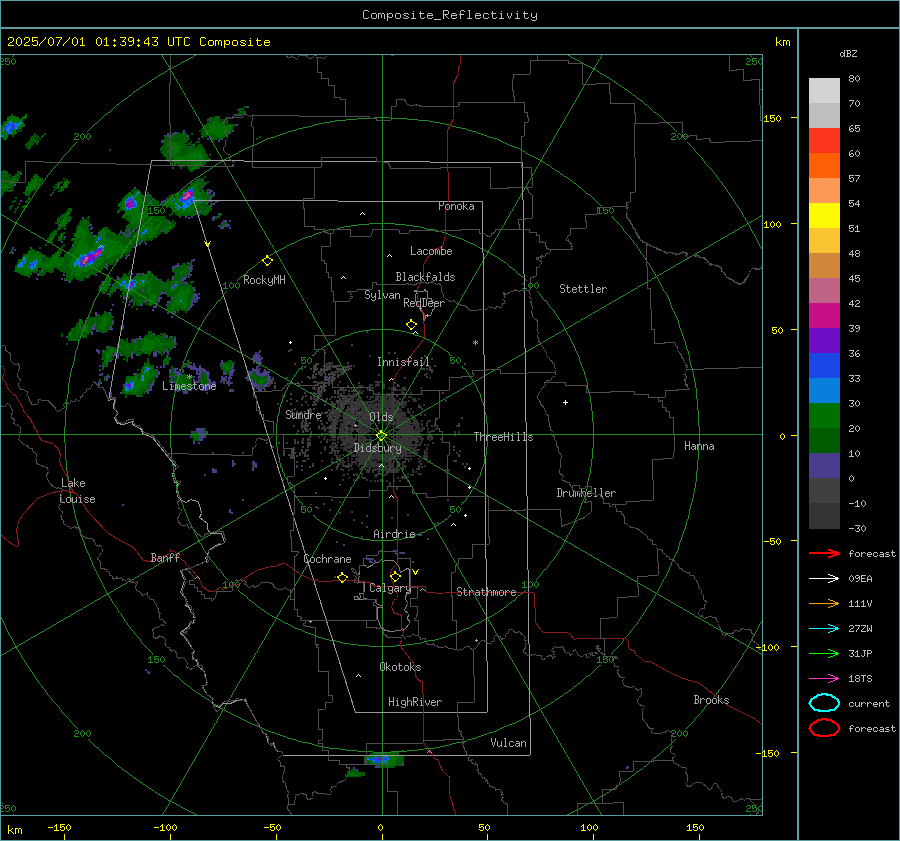Click the Calgary city label
Image resolution: width=900 pixels, height=841 pixels.
(390, 588)
